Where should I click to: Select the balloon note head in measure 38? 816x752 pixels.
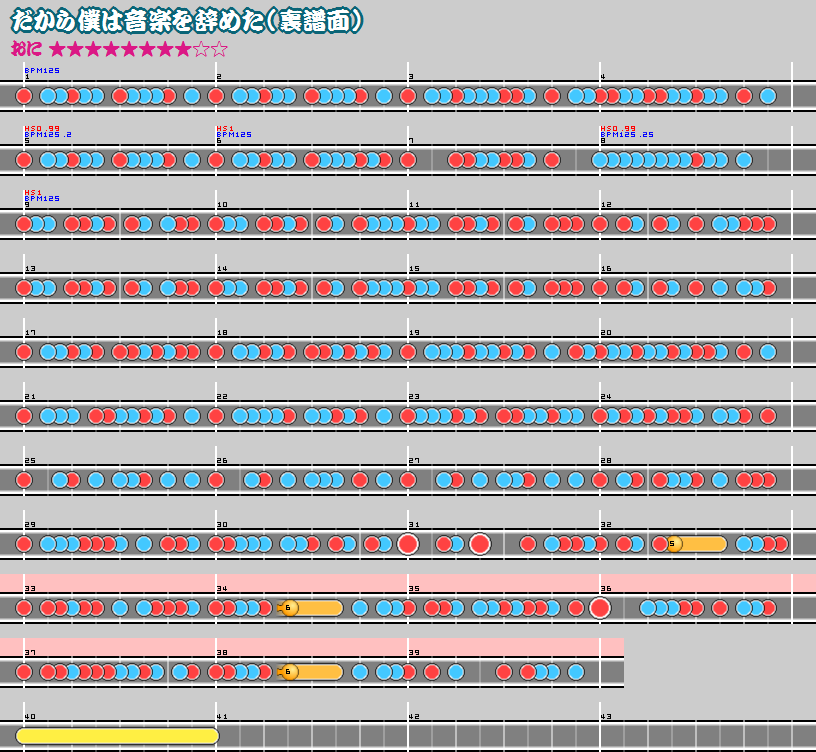pyautogui.click(x=289, y=672)
